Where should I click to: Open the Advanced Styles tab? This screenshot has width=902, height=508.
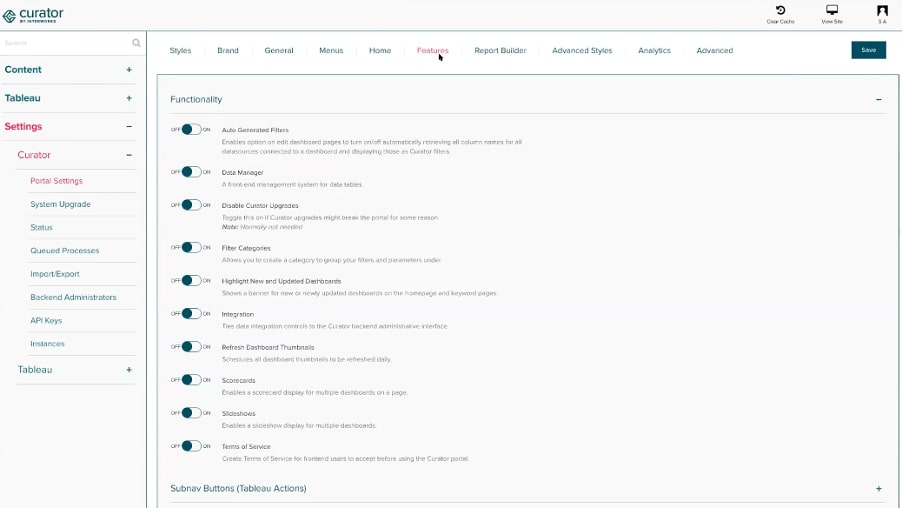coord(582,51)
